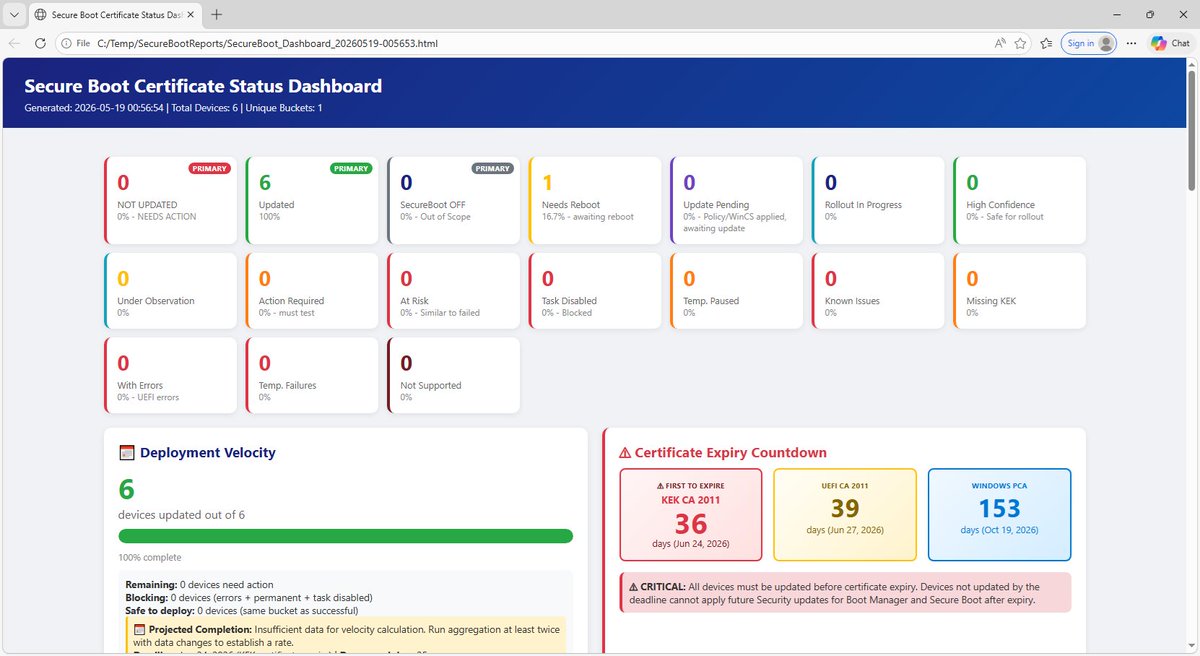Click the green PRIMARY badge on Updated
Image resolution: width=1200 pixels, height=656 pixels.
click(351, 169)
